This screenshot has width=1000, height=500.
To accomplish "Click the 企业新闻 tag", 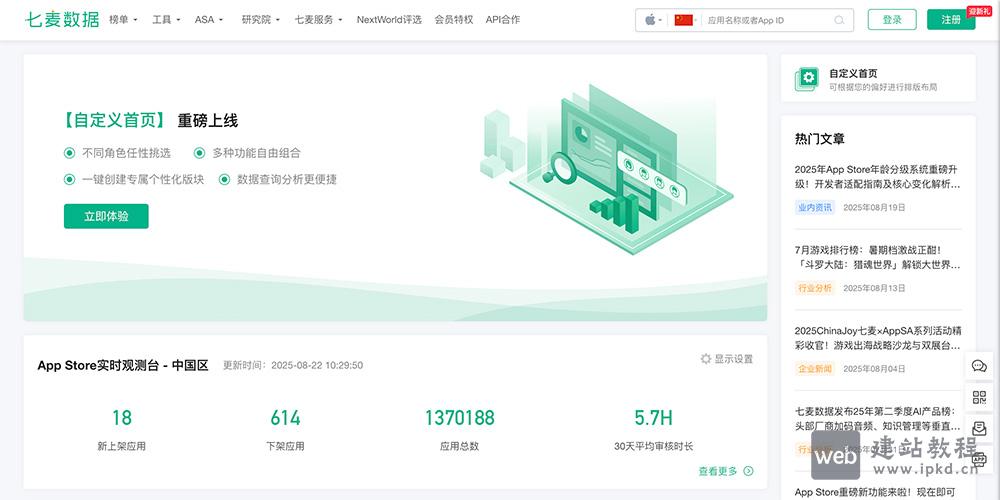I will click(814, 369).
